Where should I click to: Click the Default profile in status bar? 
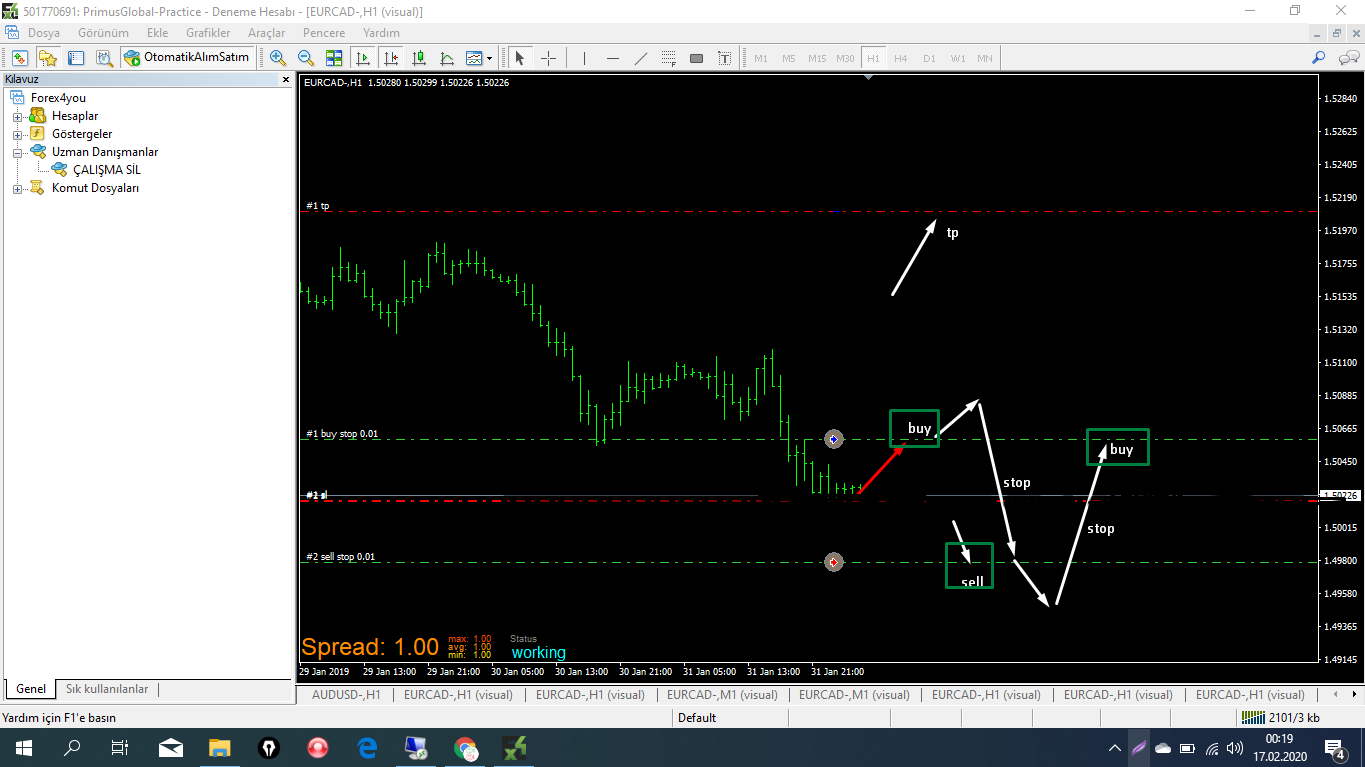697,717
